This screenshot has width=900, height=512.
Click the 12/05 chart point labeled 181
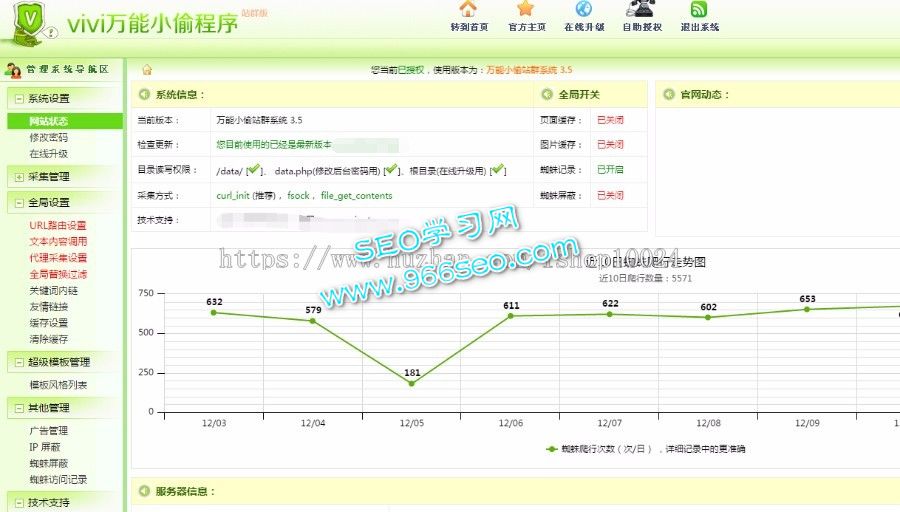pyautogui.click(x=412, y=383)
